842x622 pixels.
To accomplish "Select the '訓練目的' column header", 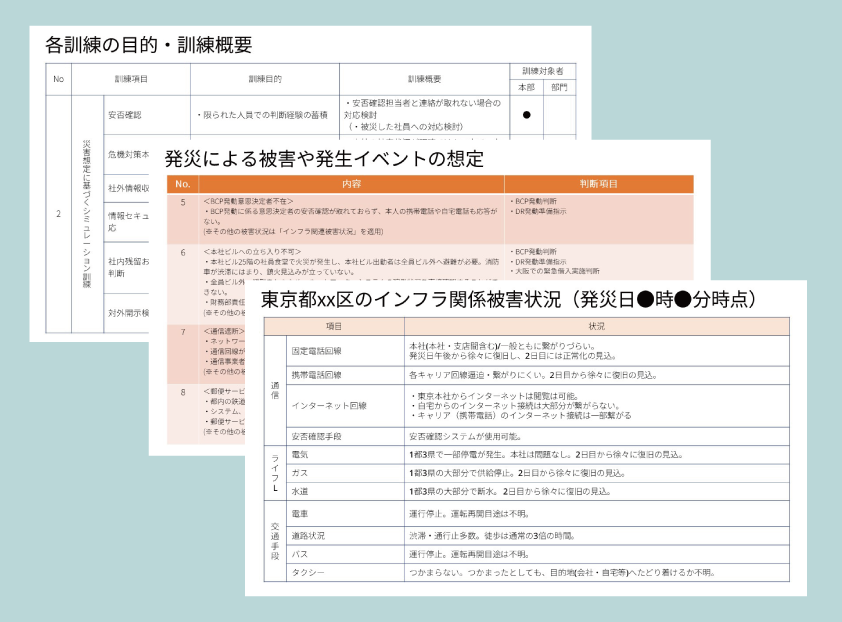I will (x=265, y=79).
